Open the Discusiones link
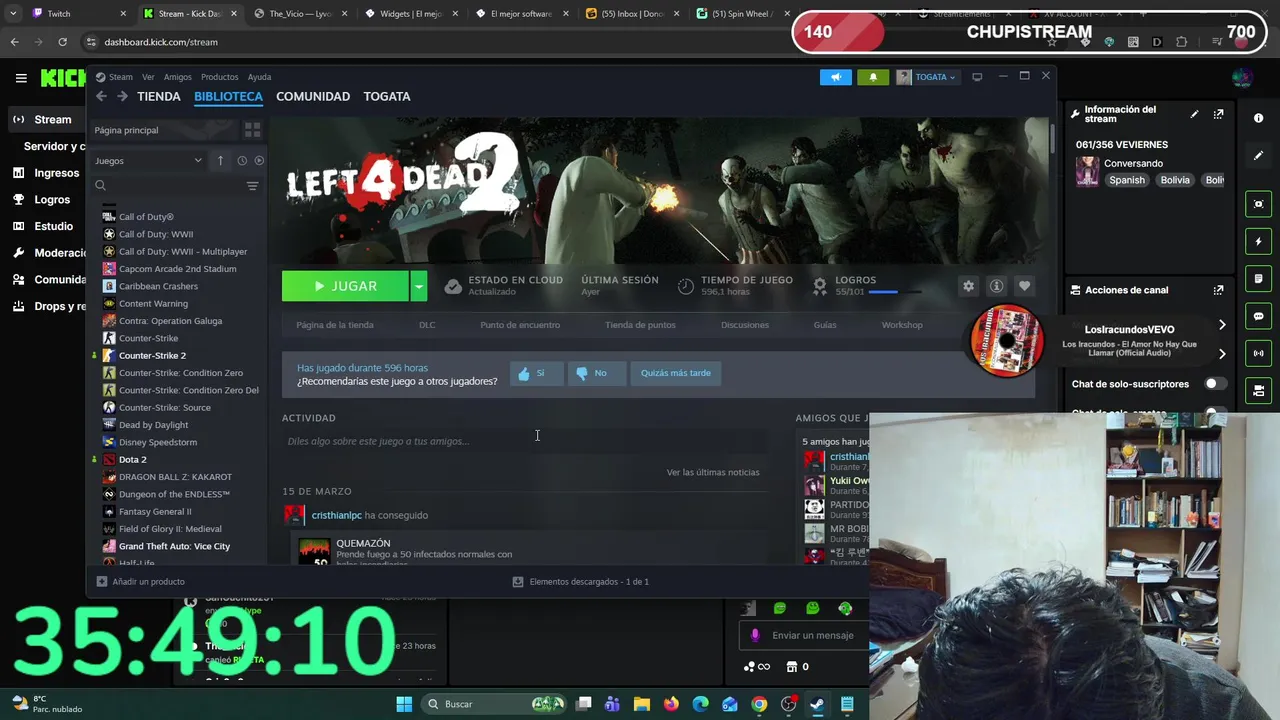 745,325
